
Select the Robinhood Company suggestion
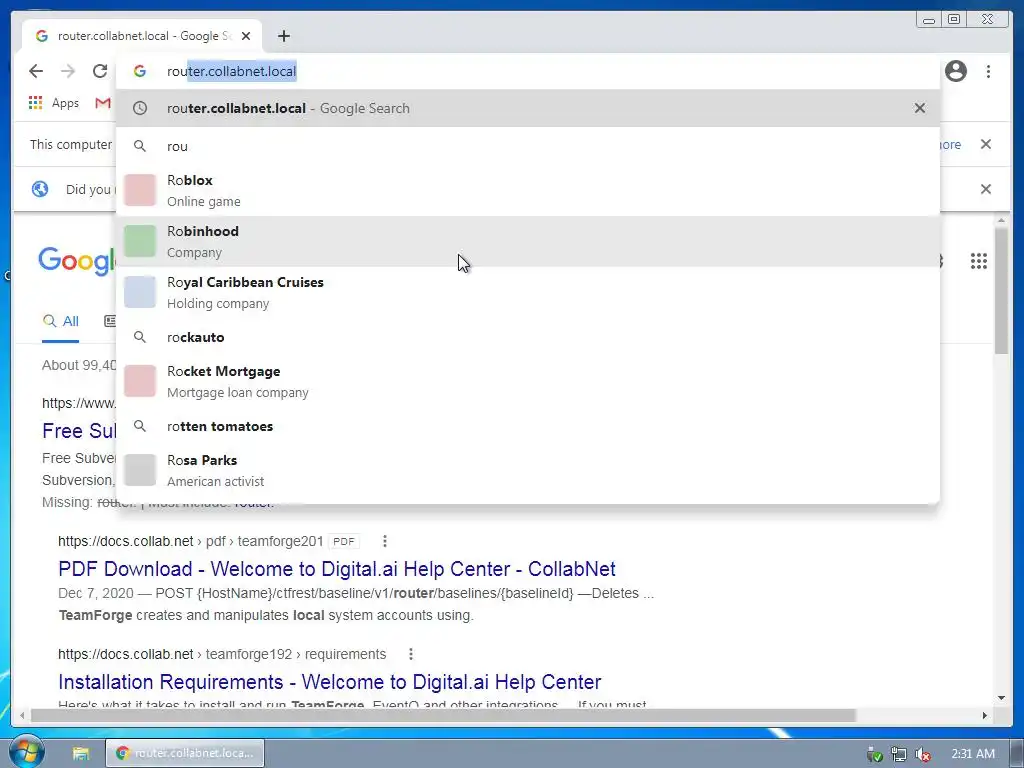[528, 242]
